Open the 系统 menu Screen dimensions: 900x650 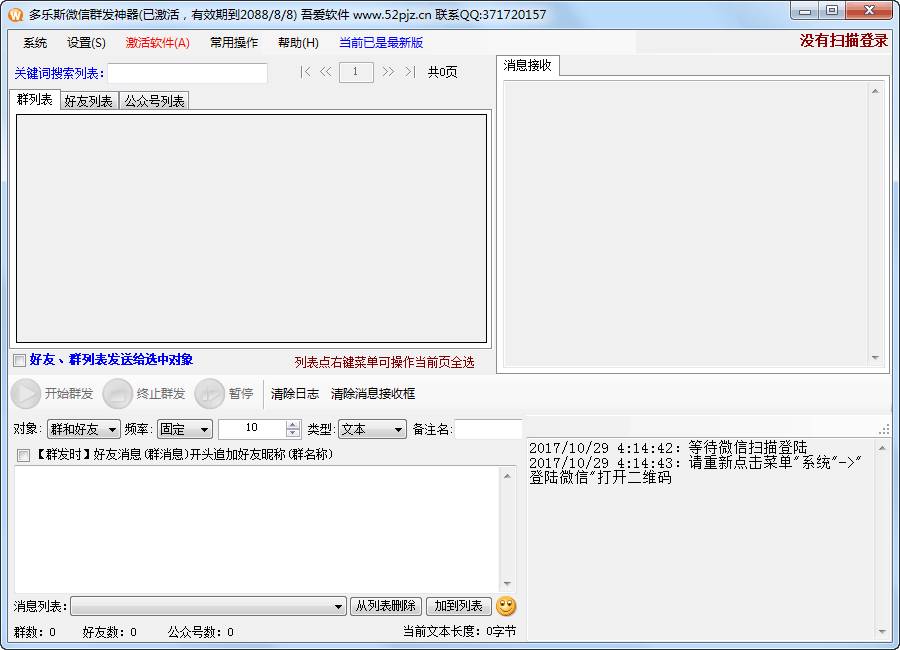tap(35, 42)
